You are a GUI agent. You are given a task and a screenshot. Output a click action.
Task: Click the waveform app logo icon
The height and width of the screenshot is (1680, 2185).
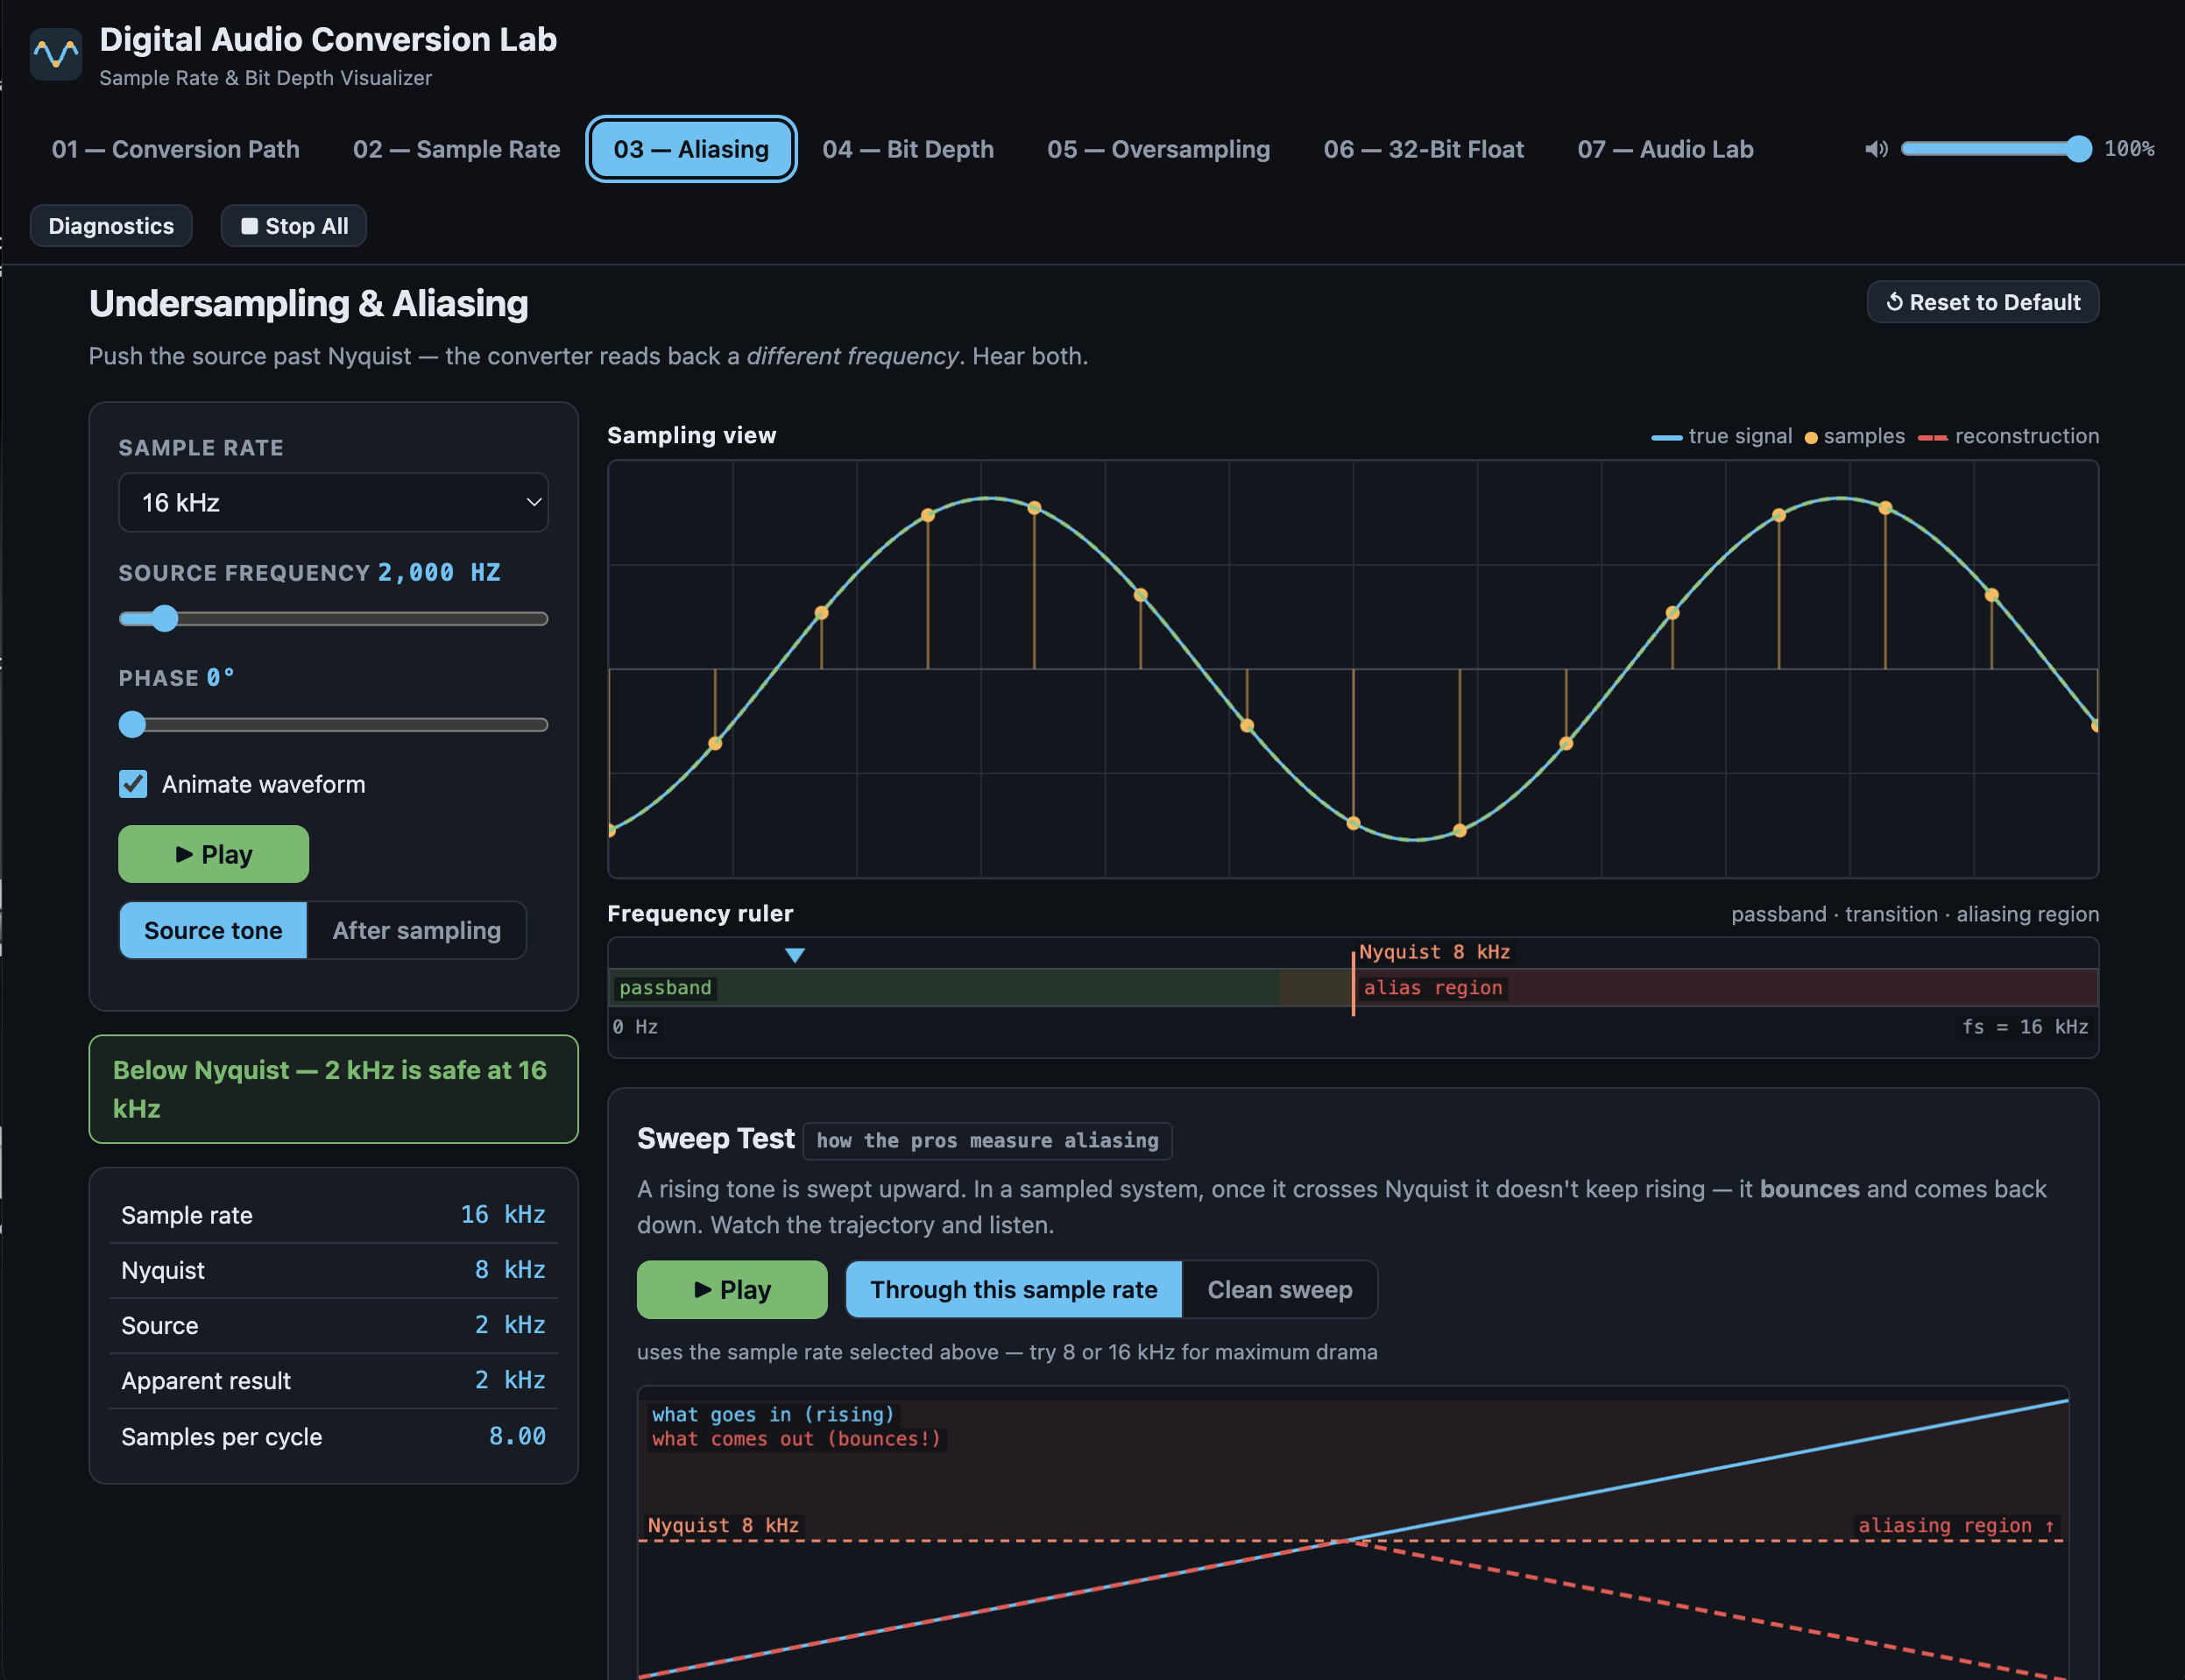(56, 54)
